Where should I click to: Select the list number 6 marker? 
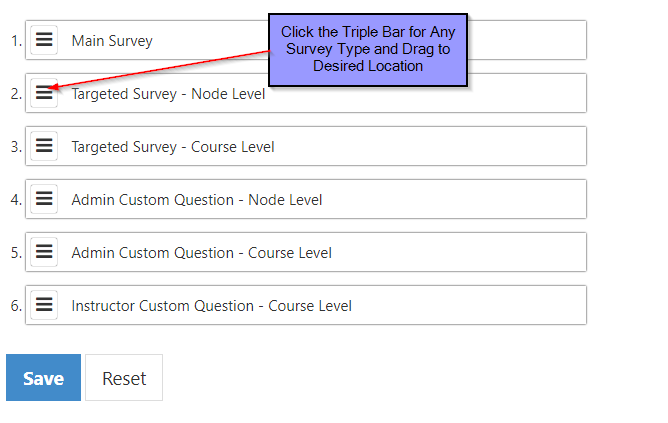click(x=16, y=306)
